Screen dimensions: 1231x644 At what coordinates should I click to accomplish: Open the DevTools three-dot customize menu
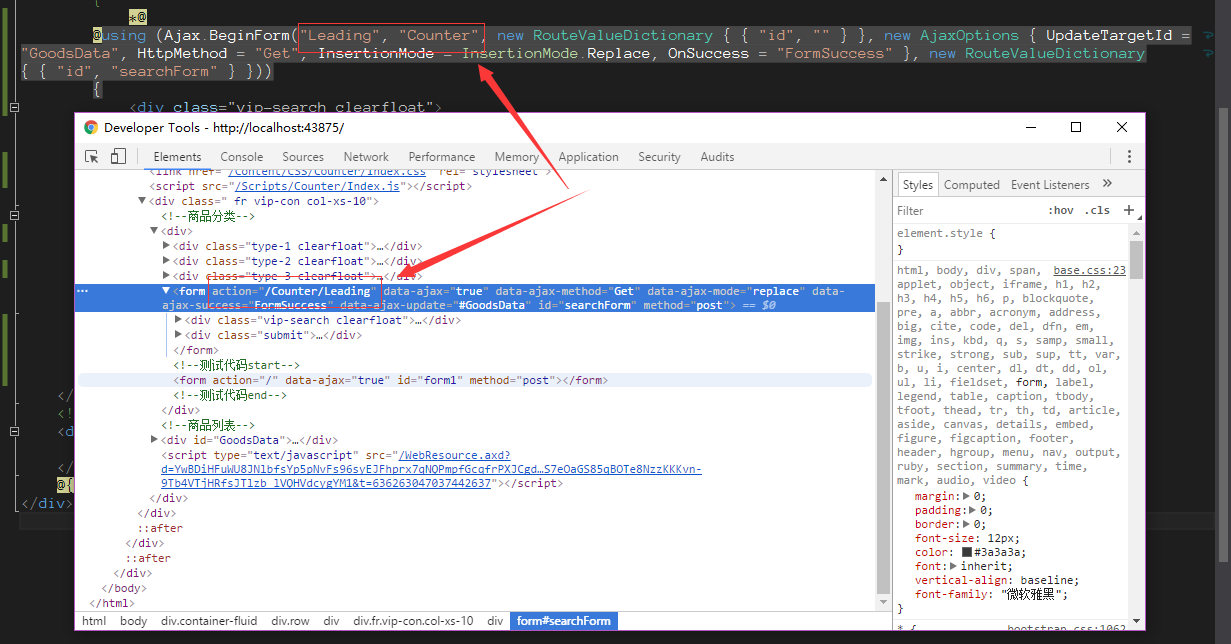[1129, 156]
